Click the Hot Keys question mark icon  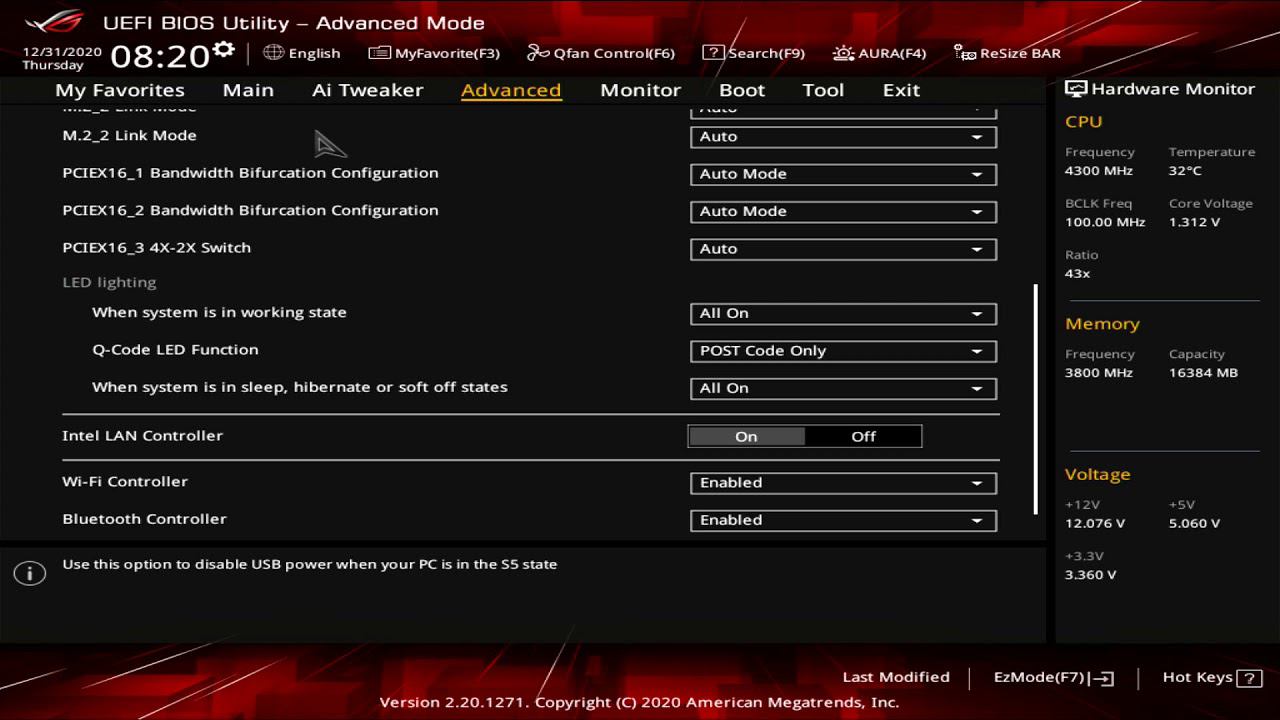[x=1249, y=678]
